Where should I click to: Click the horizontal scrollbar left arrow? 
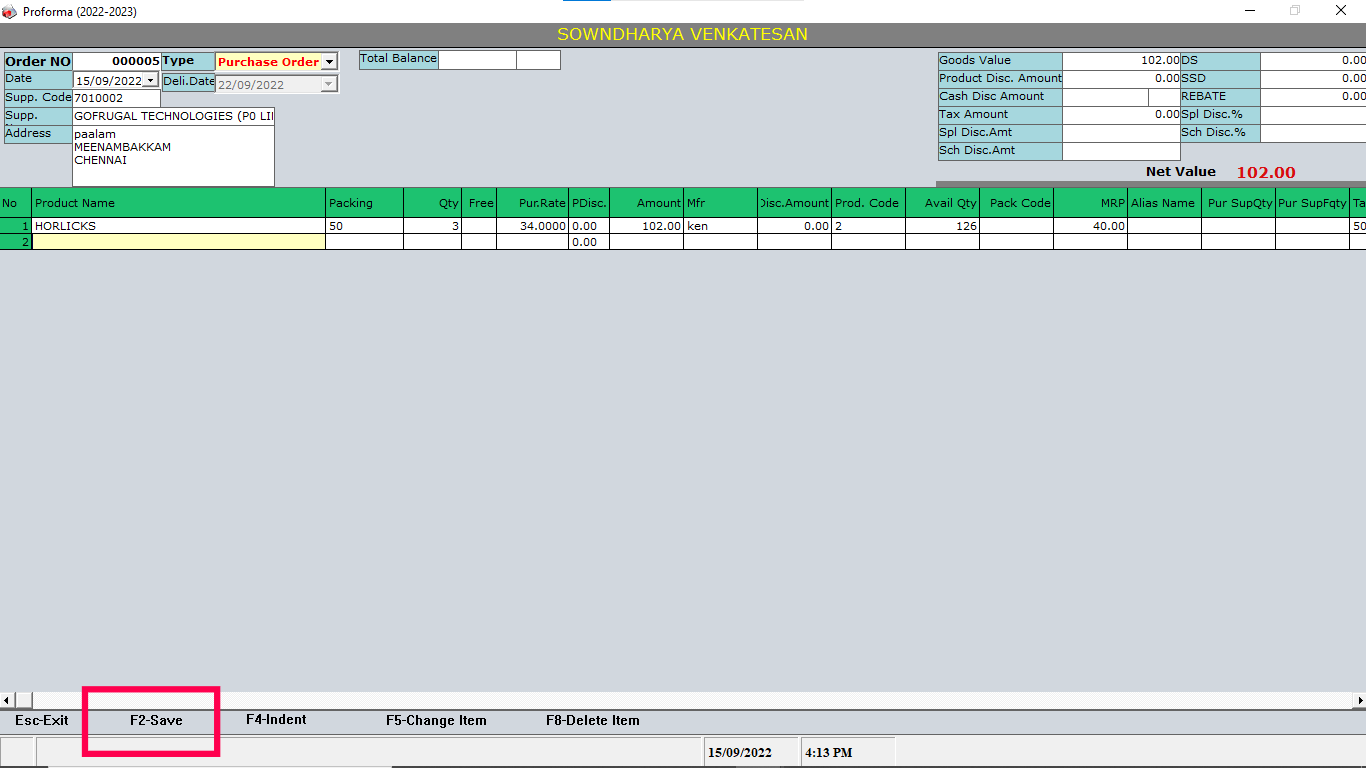[7, 700]
